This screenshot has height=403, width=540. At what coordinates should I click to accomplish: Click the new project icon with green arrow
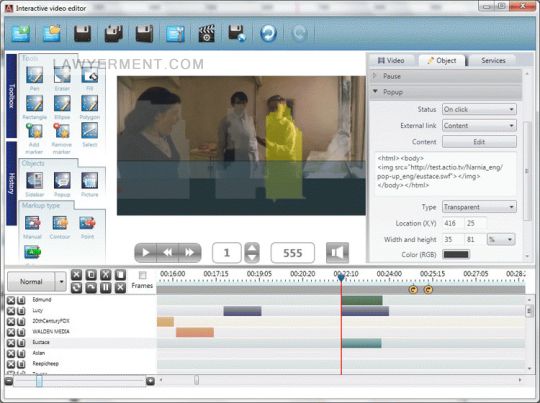point(21,33)
